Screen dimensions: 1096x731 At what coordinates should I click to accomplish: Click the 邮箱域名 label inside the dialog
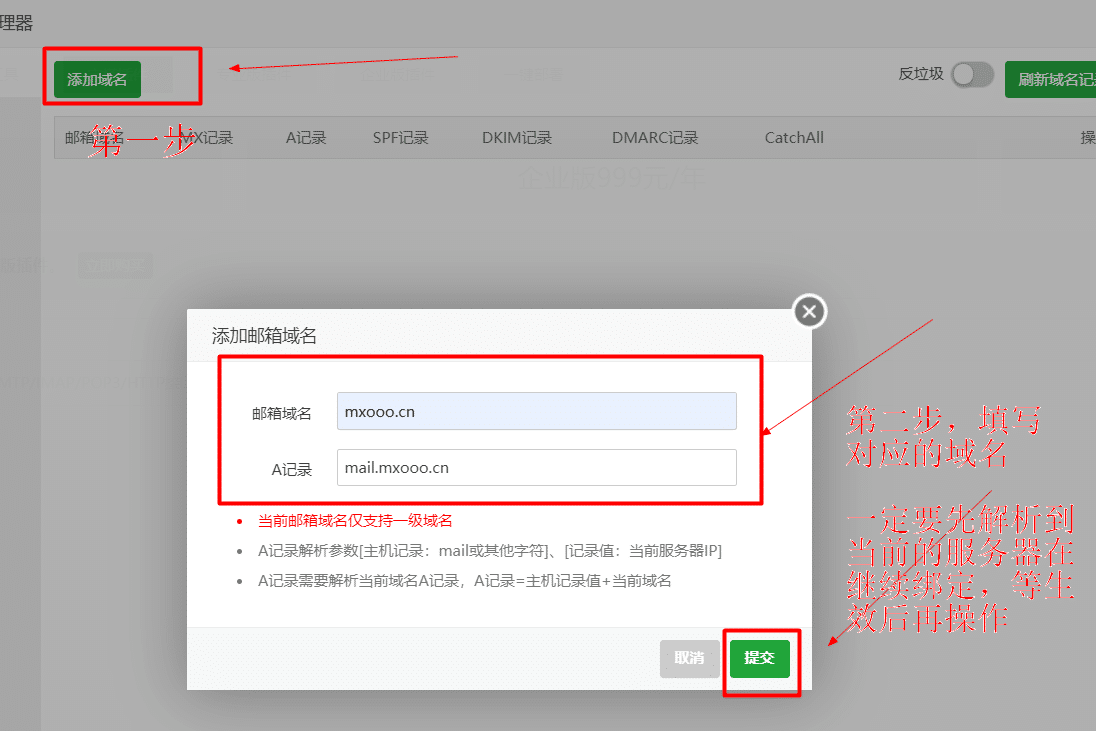click(x=281, y=413)
